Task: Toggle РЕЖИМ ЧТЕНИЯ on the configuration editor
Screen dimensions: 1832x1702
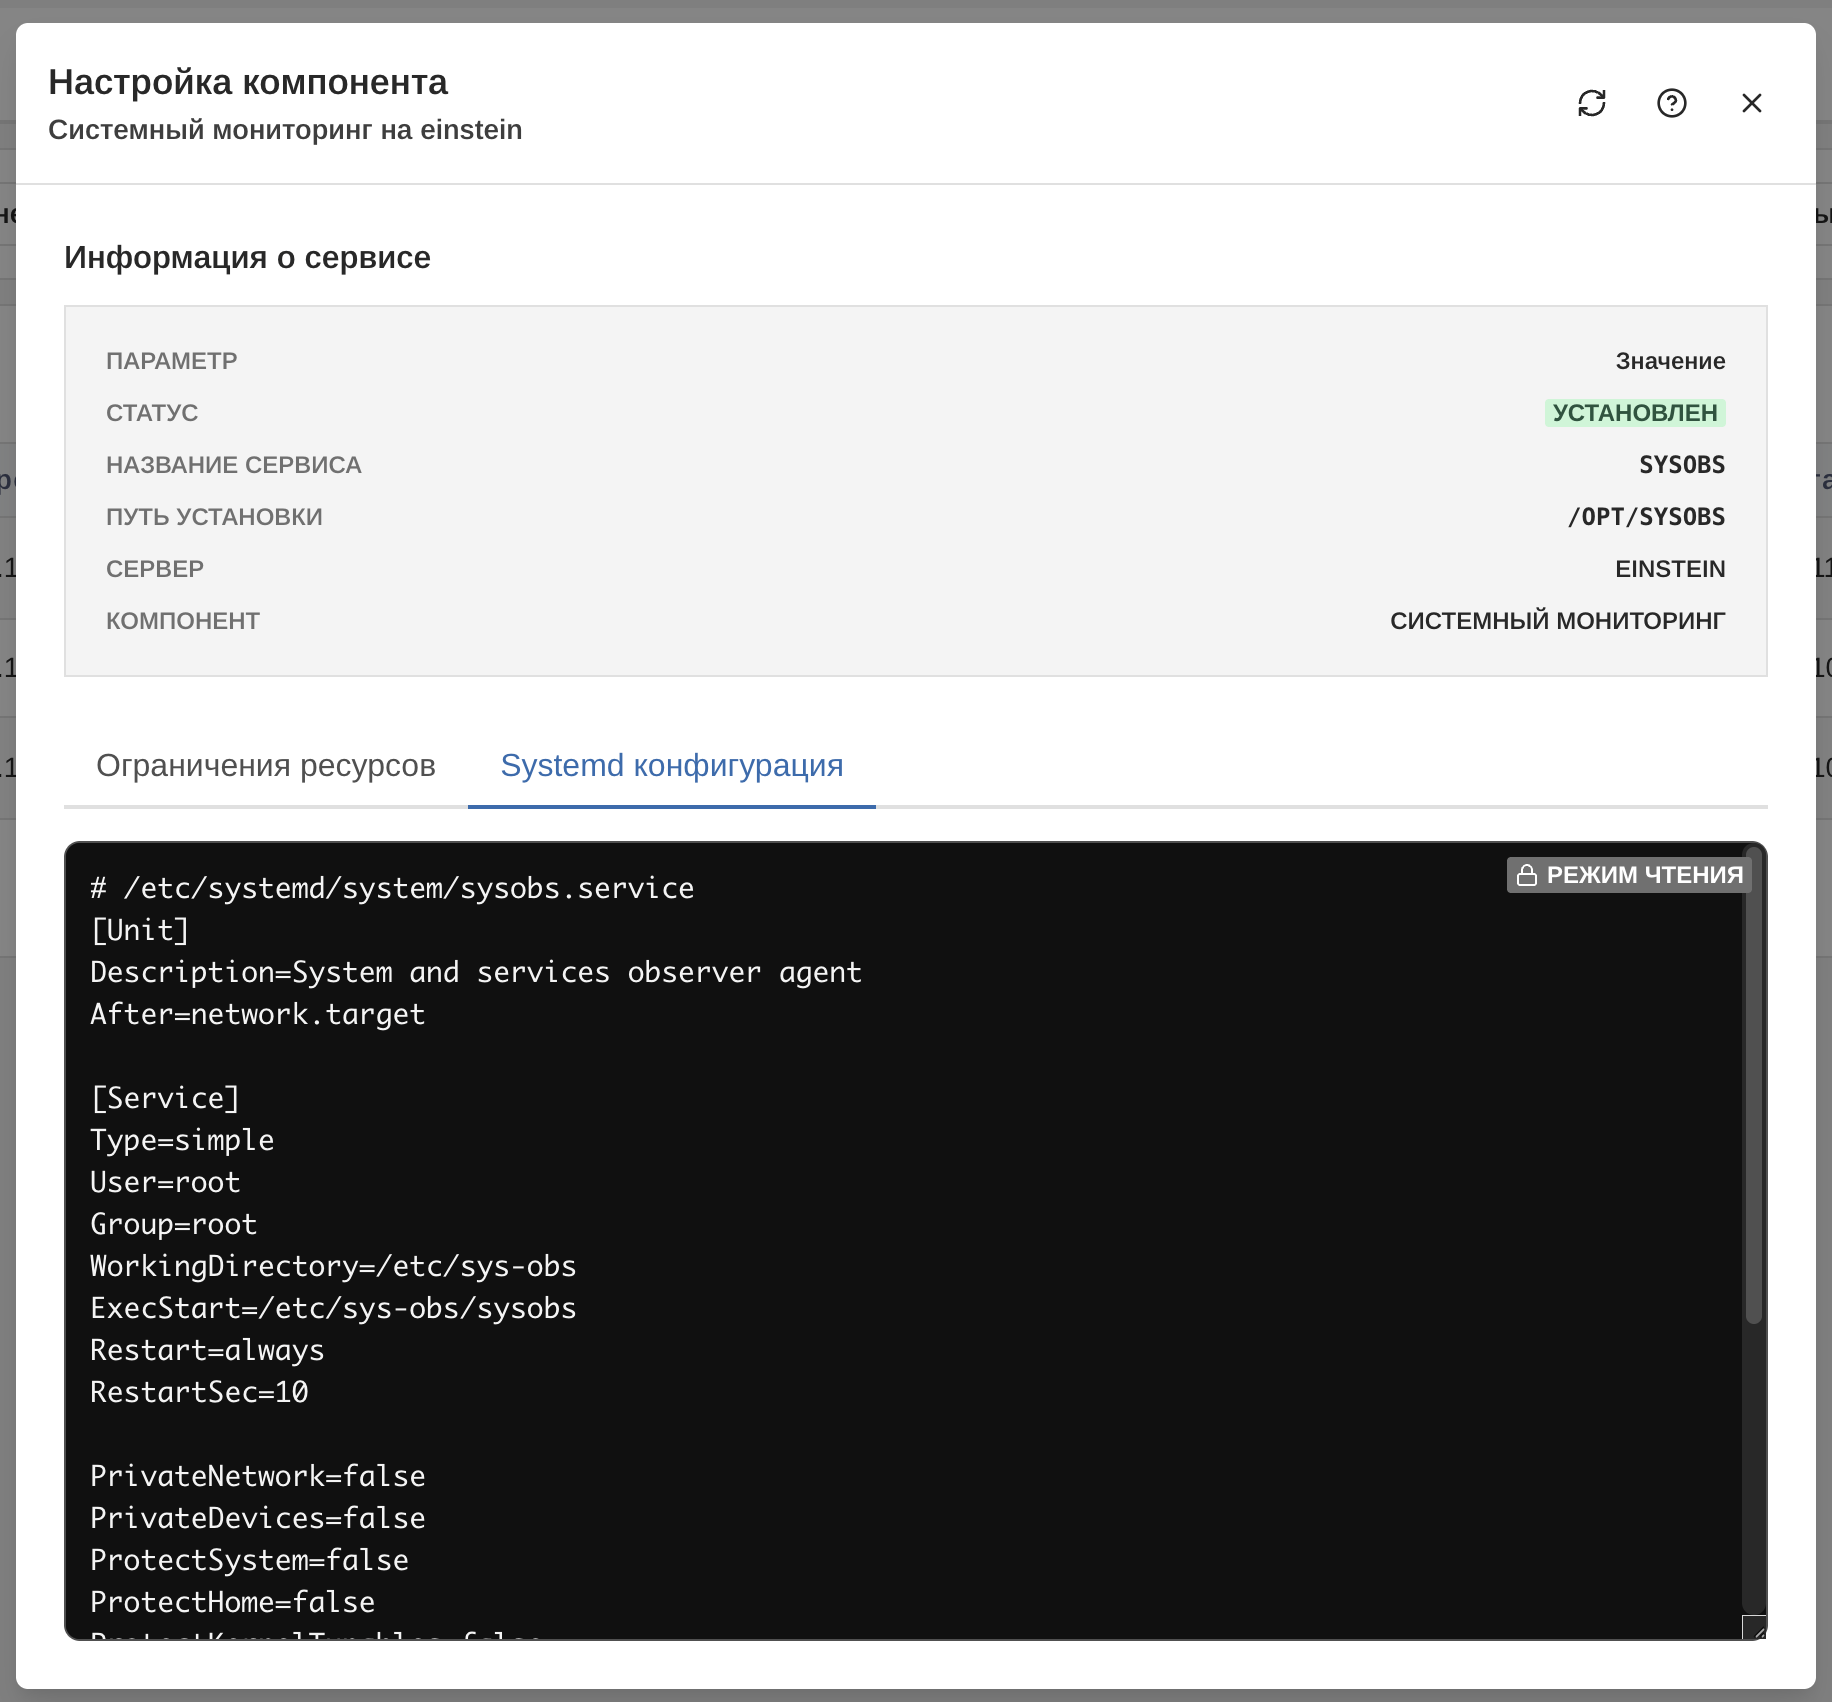Action: click(1628, 874)
